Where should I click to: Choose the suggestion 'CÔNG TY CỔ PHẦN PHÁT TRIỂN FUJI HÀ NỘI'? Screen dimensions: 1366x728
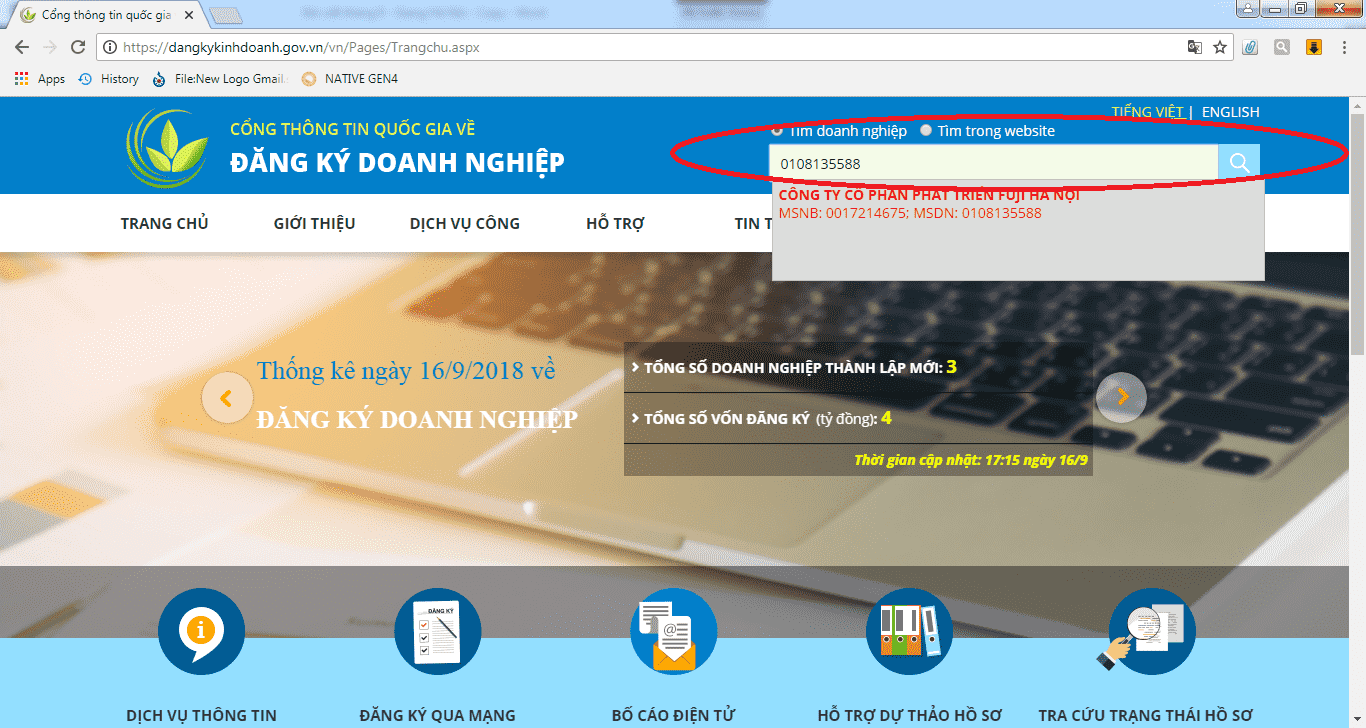tap(929, 195)
